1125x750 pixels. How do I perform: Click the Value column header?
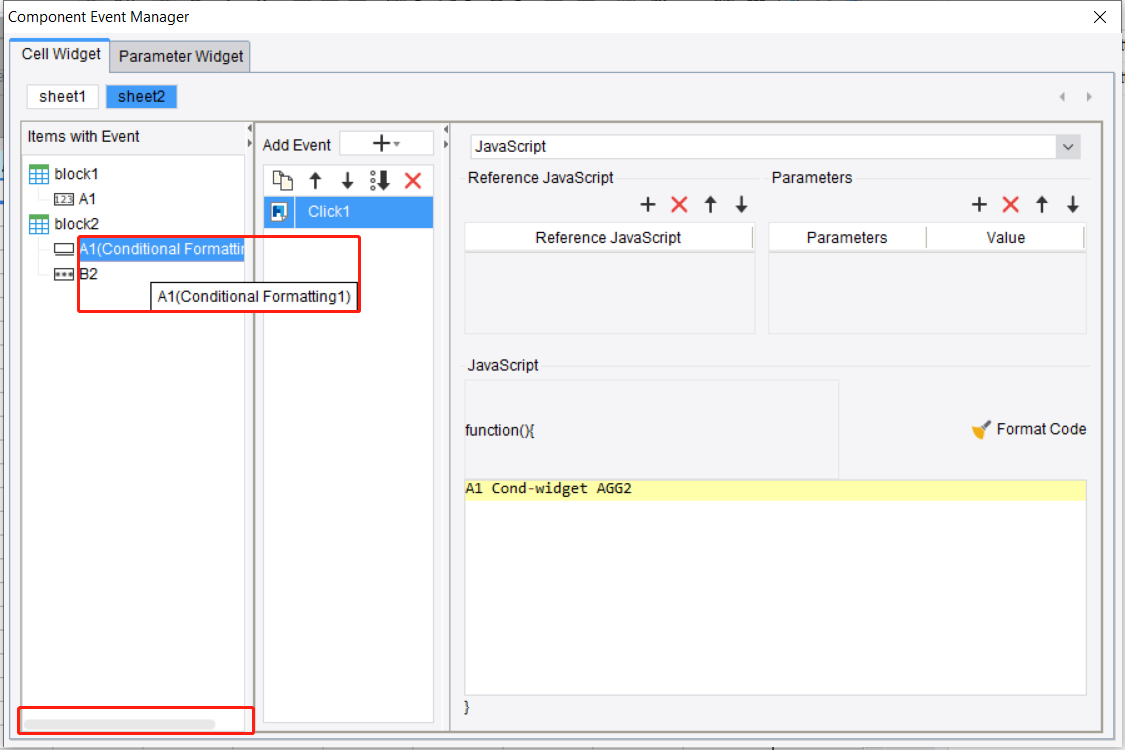coord(1005,238)
